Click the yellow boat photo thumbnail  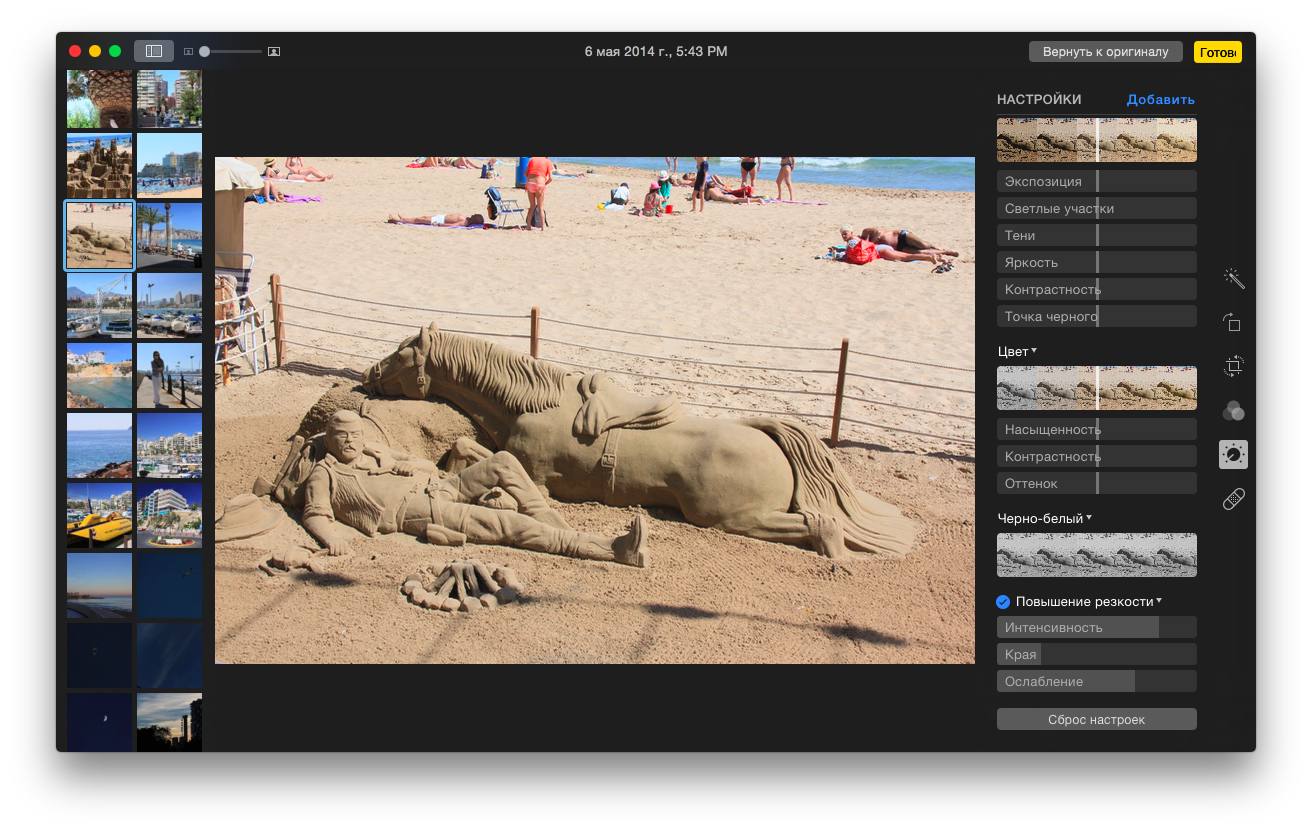(x=99, y=515)
